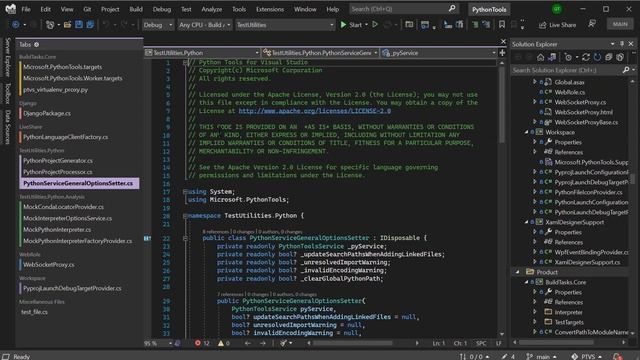Toggle Show All Files in Solution Explorer

point(620,57)
